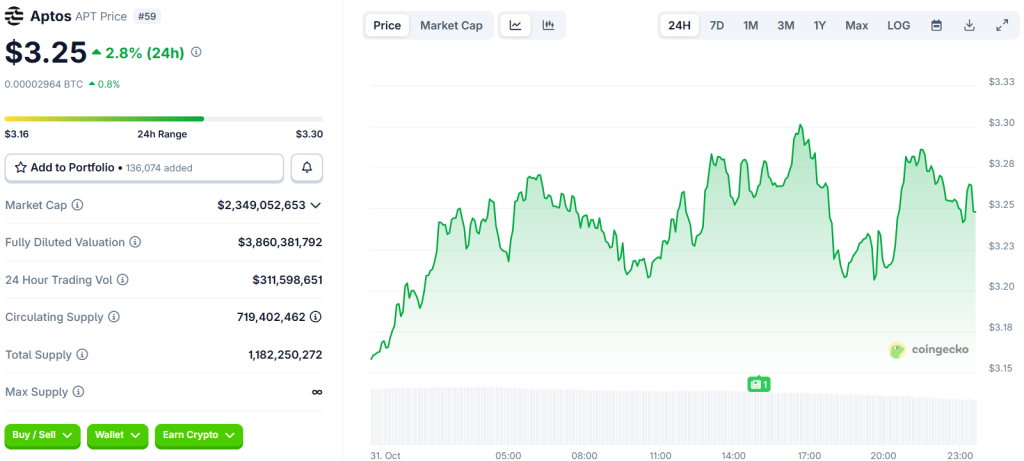
Task: Switch to candlestick chart view icon
Action: tap(548, 25)
